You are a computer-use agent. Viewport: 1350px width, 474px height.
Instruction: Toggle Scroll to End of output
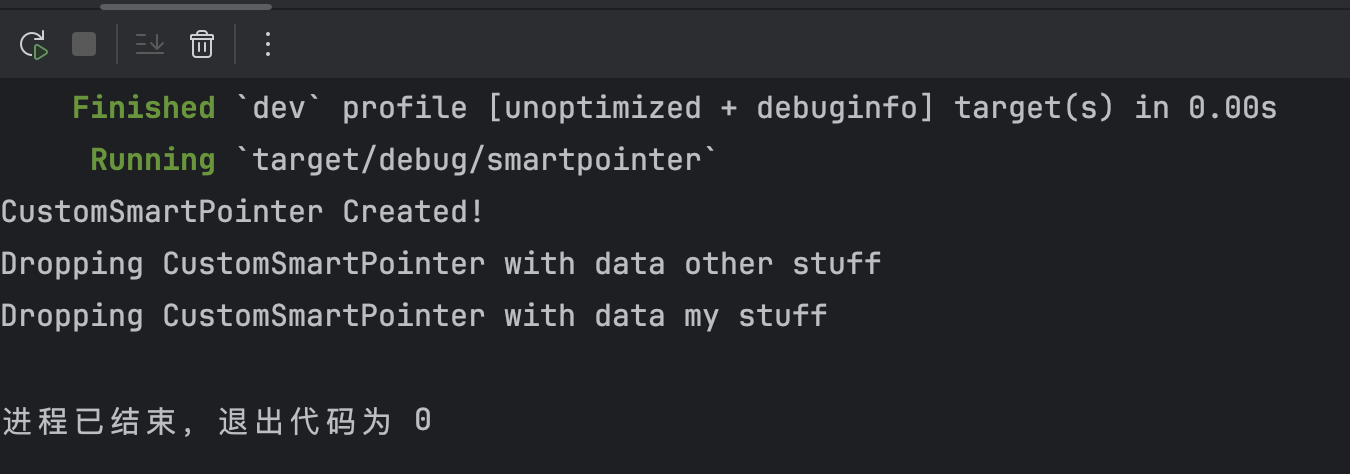click(150, 44)
